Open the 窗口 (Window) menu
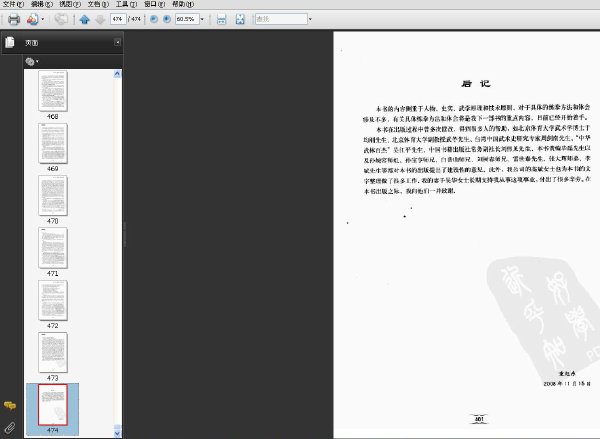 click(x=155, y=4)
